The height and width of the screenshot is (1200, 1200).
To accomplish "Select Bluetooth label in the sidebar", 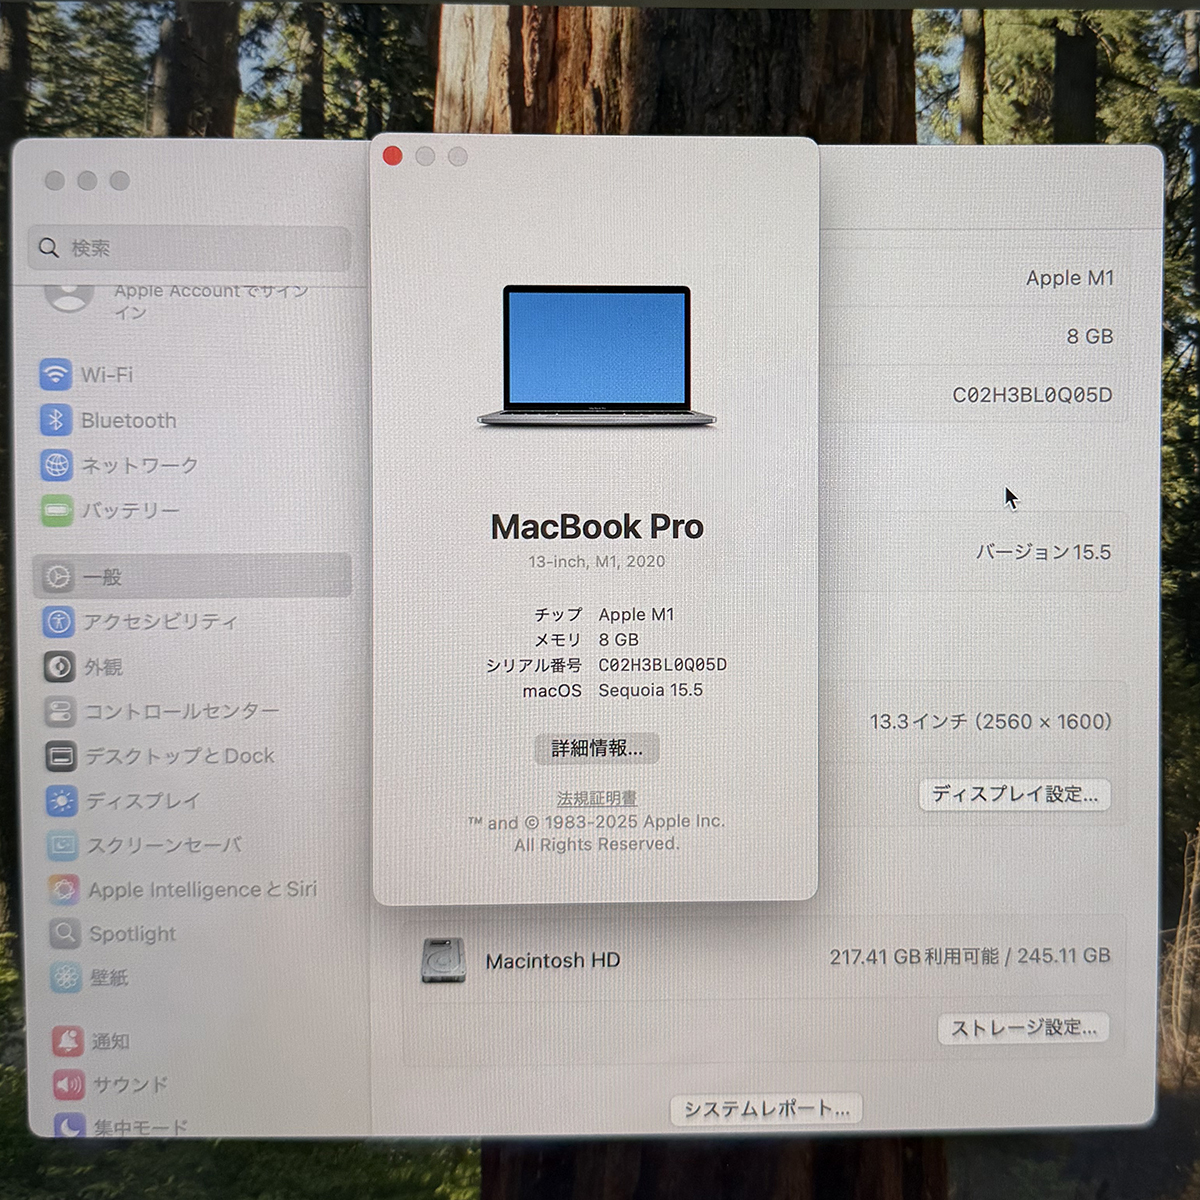I will (x=129, y=421).
